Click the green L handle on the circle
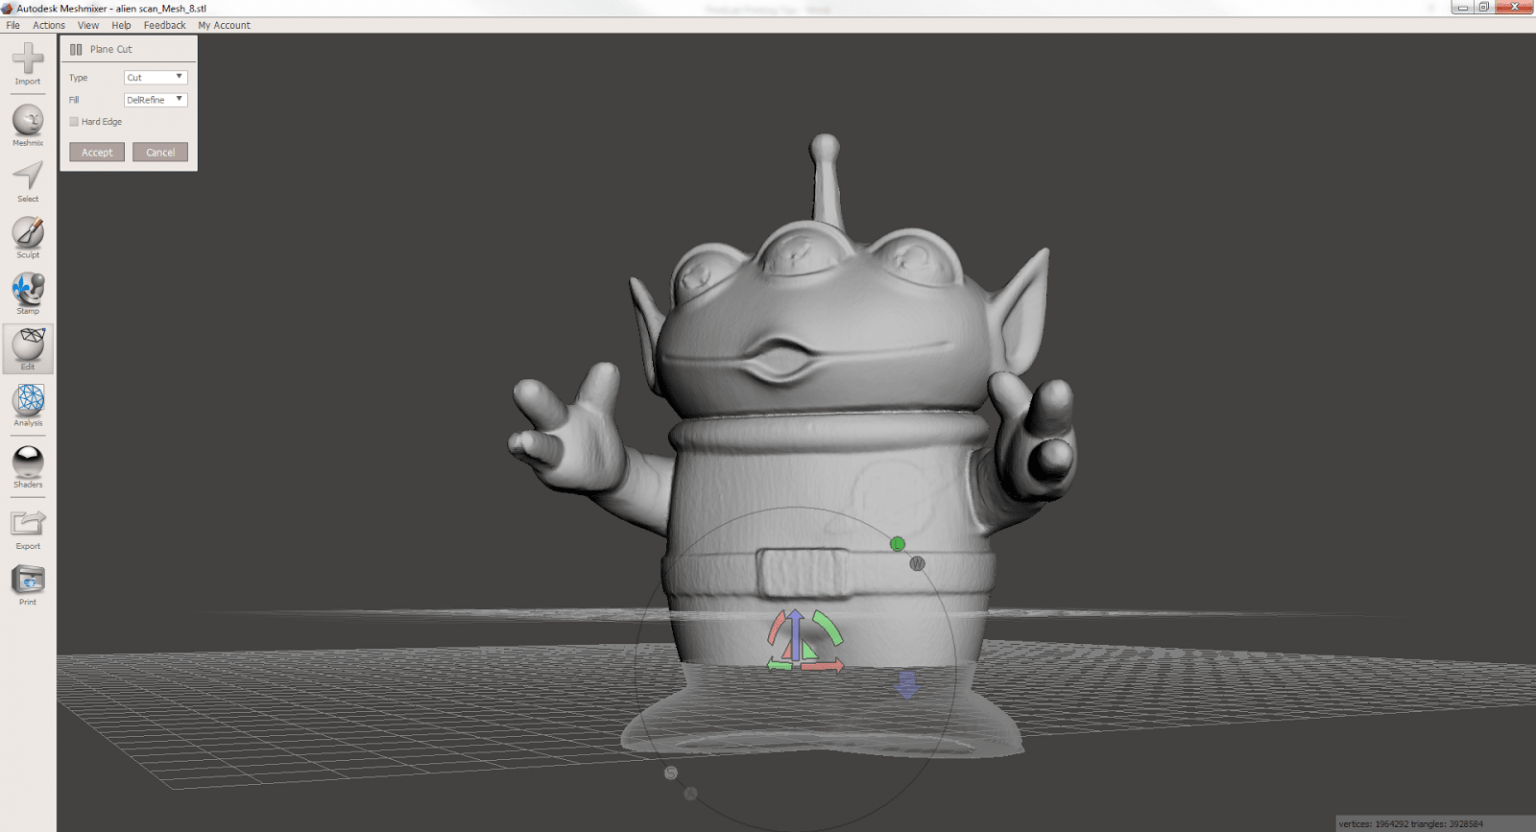Image resolution: width=1536 pixels, height=832 pixels. 897,544
